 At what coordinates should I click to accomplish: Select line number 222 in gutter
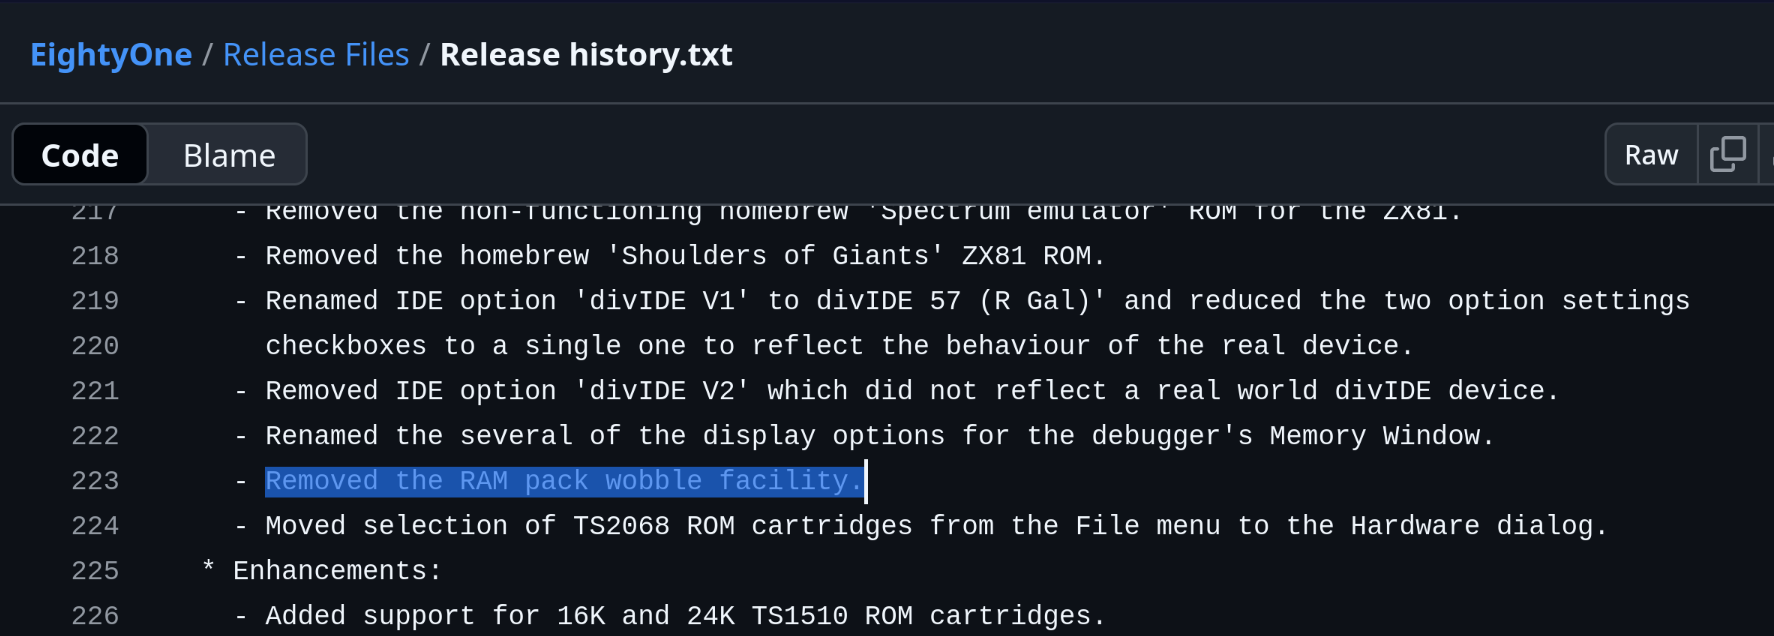point(95,436)
